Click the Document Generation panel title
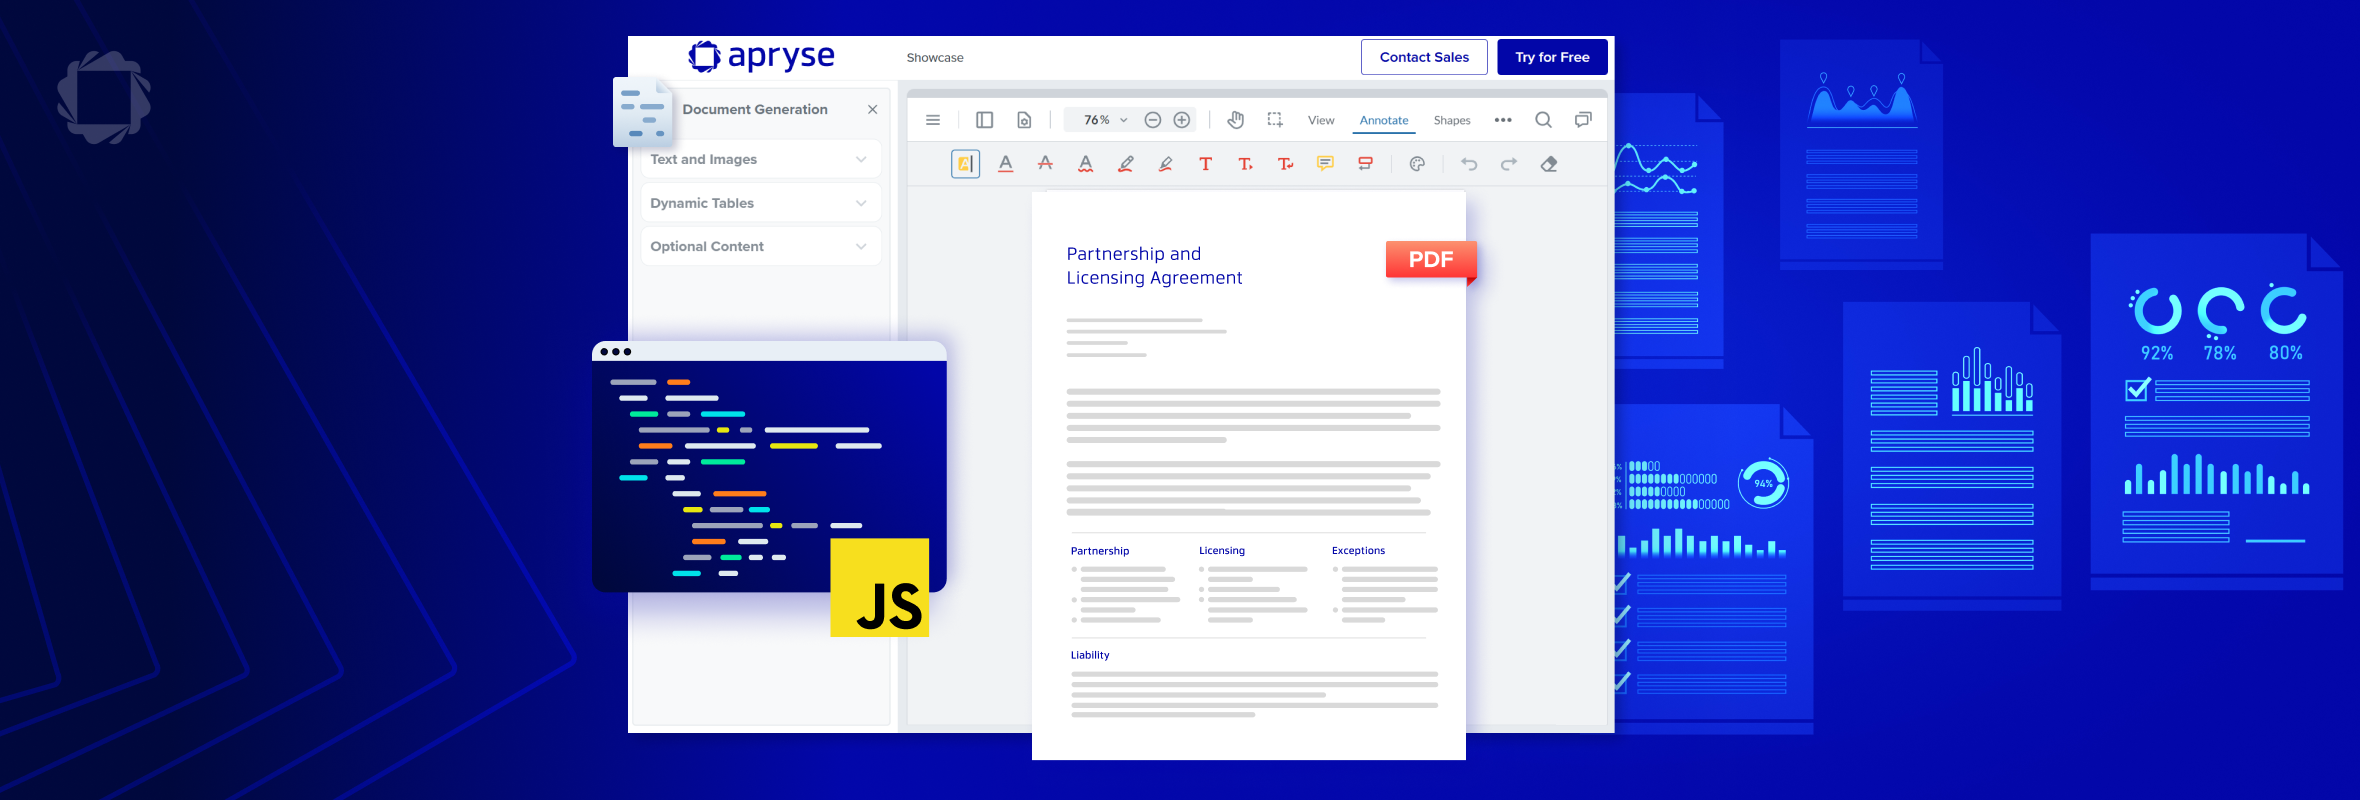This screenshot has width=2360, height=800. (x=755, y=110)
